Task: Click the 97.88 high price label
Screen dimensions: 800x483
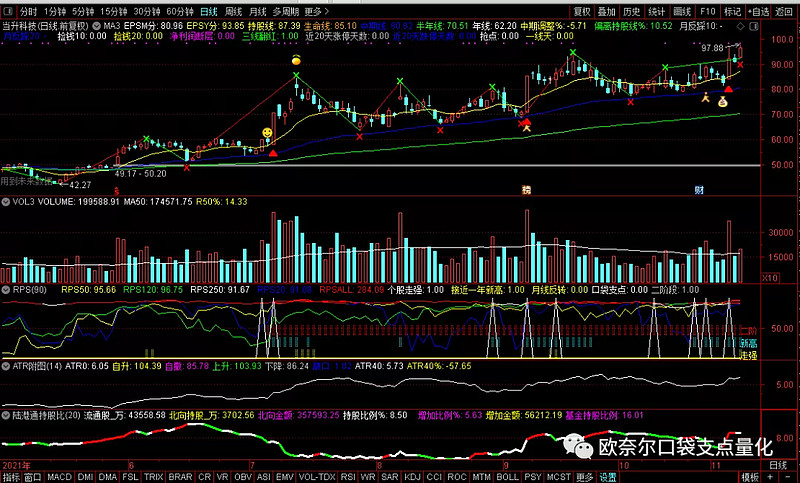Action: coord(712,48)
